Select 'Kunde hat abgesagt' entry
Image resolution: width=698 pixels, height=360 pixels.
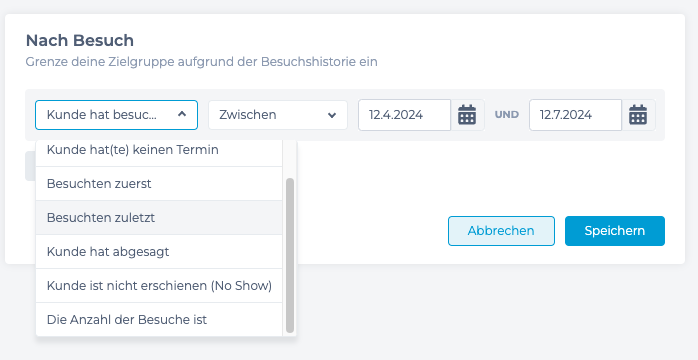click(159, 252)
